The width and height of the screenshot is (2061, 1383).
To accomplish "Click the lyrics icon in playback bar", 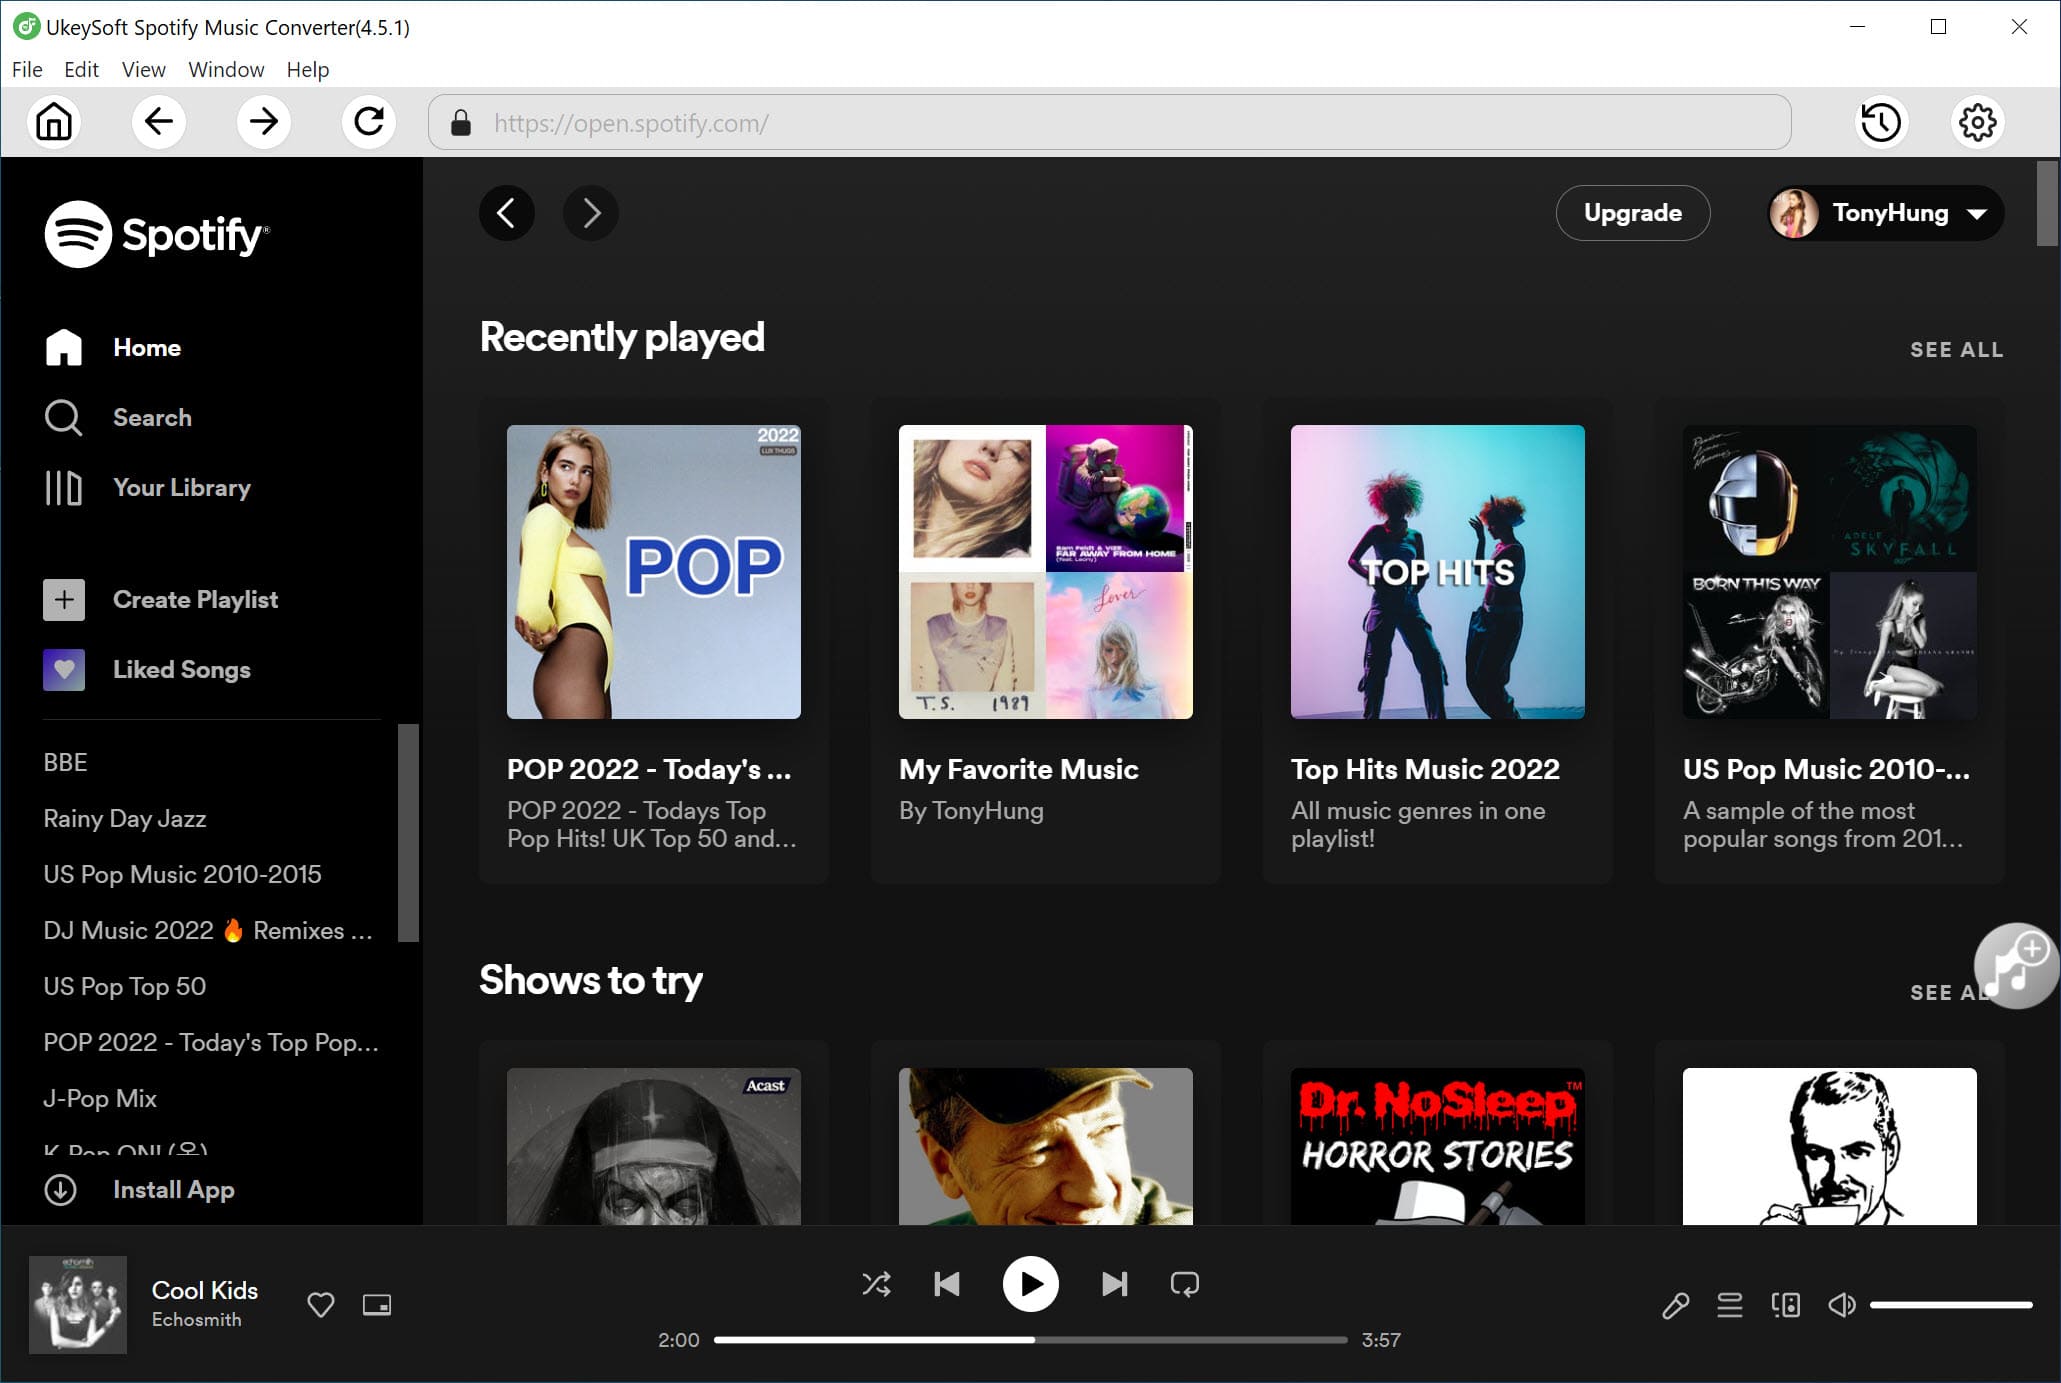I will pyautogui.click(x=1672, y=1304).
